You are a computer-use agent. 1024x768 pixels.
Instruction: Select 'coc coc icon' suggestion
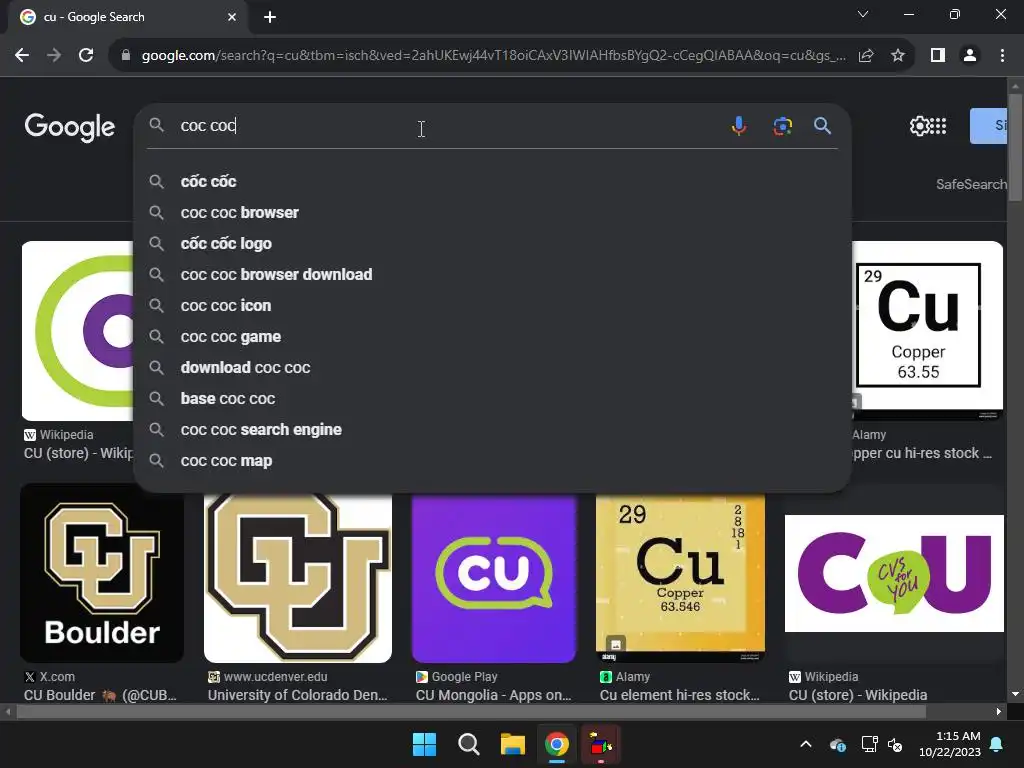(492, 306)
